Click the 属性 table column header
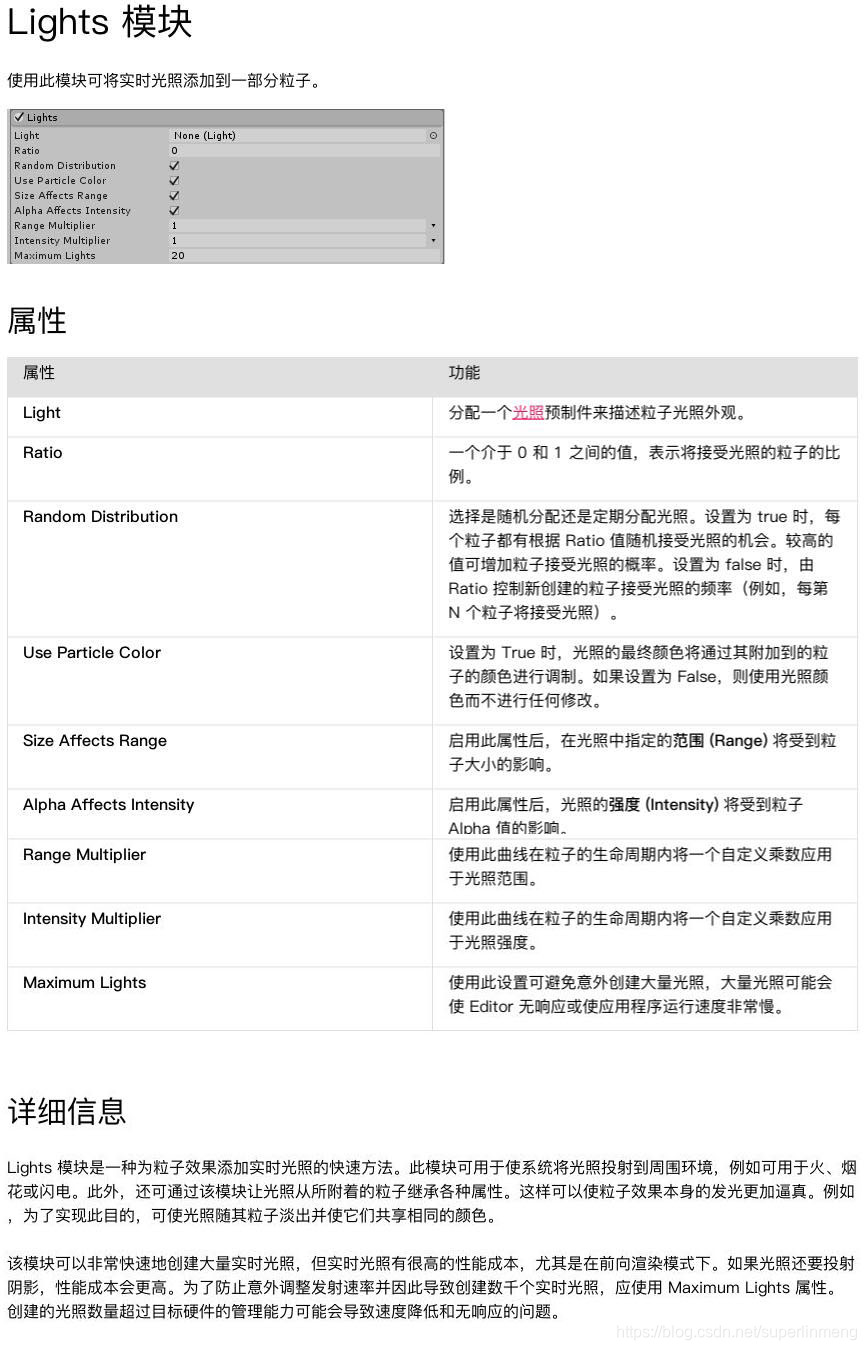The width and height of the screenshot is (866, 1350). 39,373
